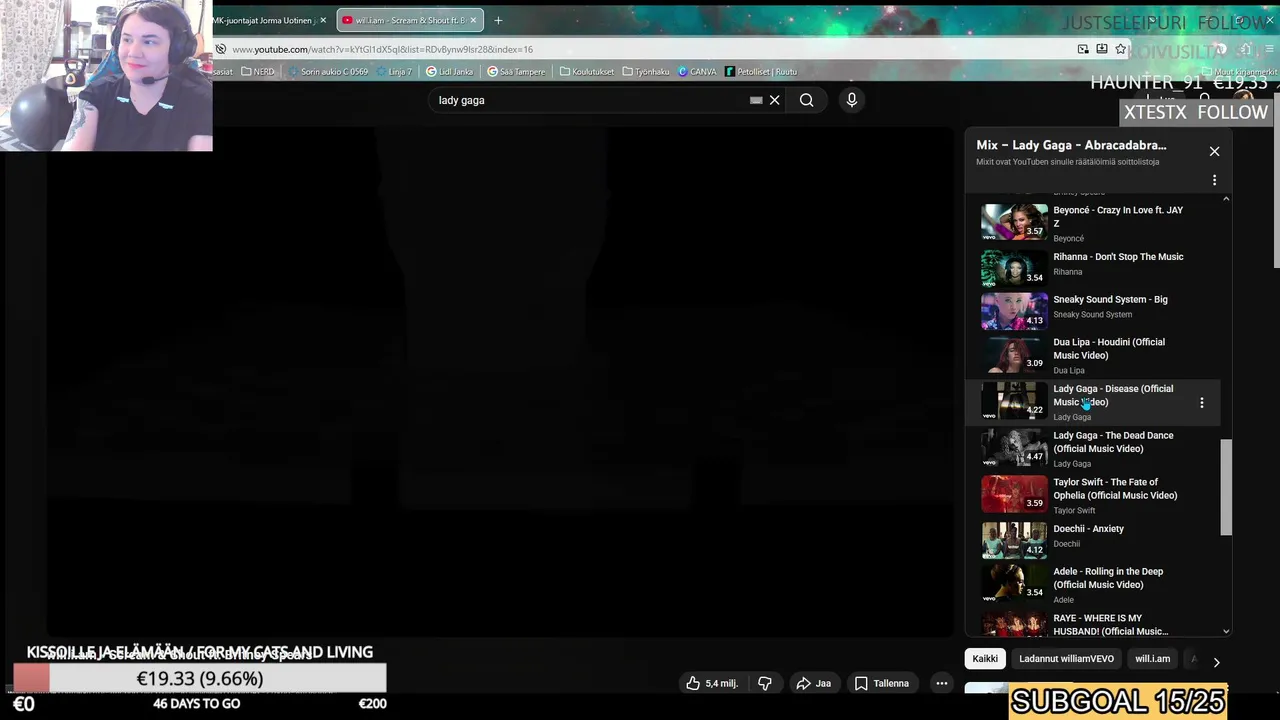
Task: Play Beyoncé - Crazy In Love thumbnail
Action: (1014, 222)
